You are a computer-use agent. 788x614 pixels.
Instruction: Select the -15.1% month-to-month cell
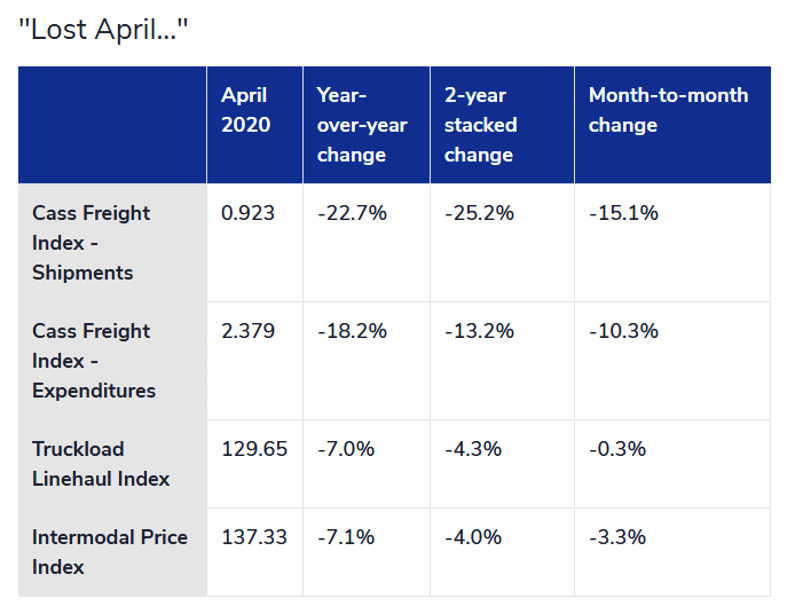pyautogui.click(x=623, y=213)
